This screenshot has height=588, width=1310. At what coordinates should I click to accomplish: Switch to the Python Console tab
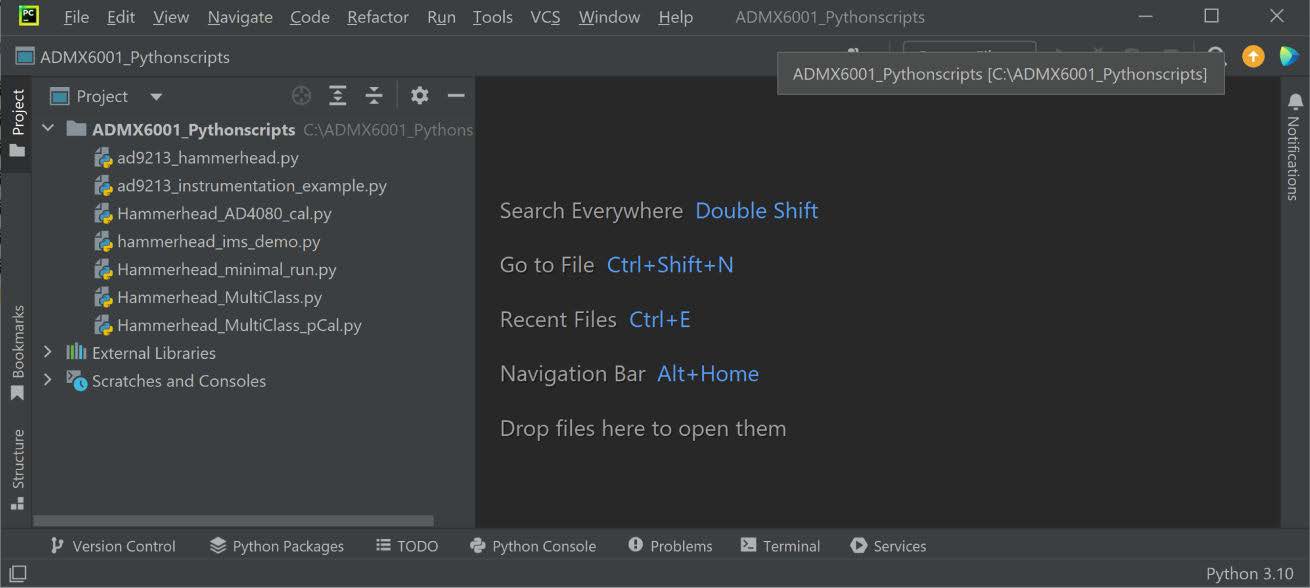click(x=532, y=546)
